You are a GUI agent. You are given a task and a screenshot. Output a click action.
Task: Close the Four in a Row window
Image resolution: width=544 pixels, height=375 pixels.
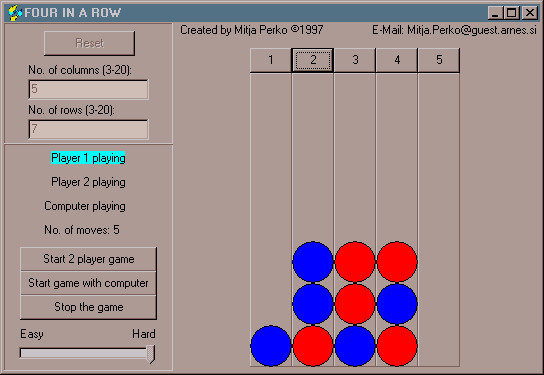point(530,13)
